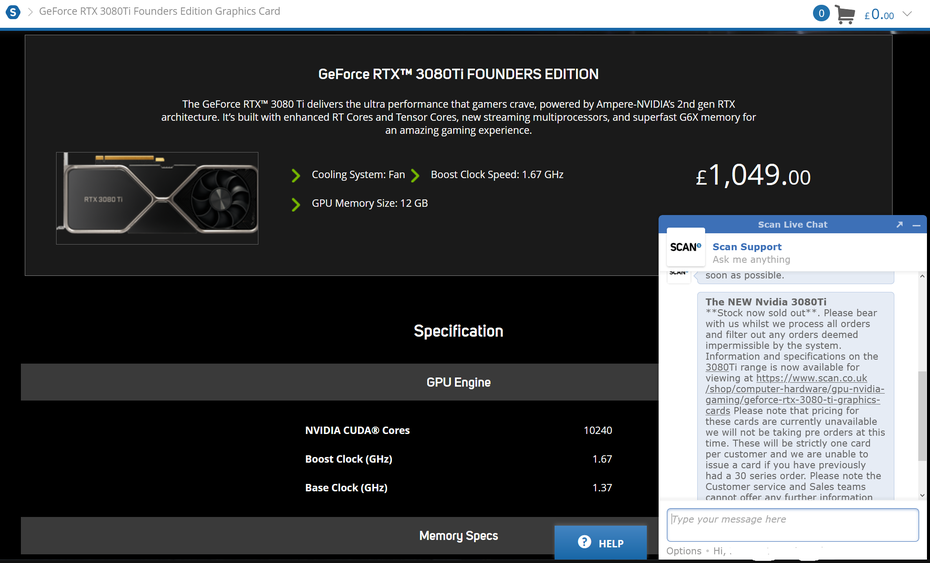
Task: Click the chat scrollbar thumb
Action: pos(922,415)
